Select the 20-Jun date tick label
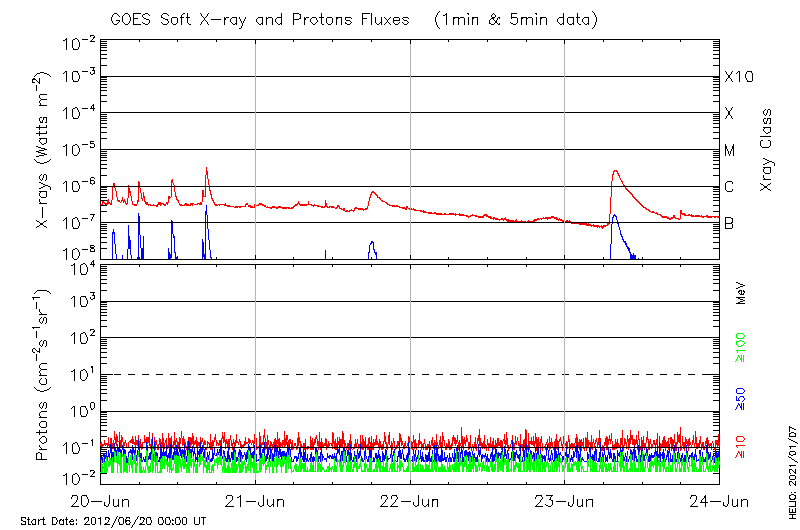The width and height of the screenshot is (800, 530). [x=100, y=500]
